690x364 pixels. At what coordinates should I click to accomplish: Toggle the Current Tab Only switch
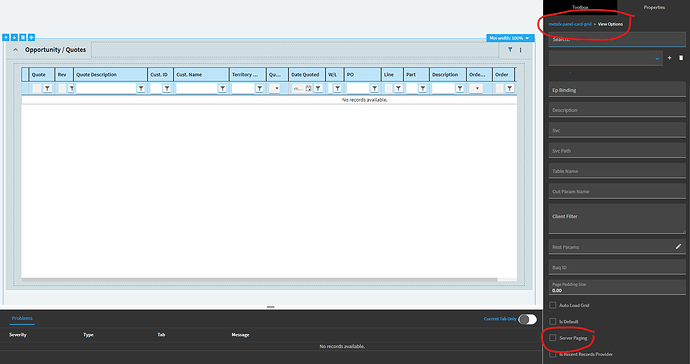(x=527, y=319)
